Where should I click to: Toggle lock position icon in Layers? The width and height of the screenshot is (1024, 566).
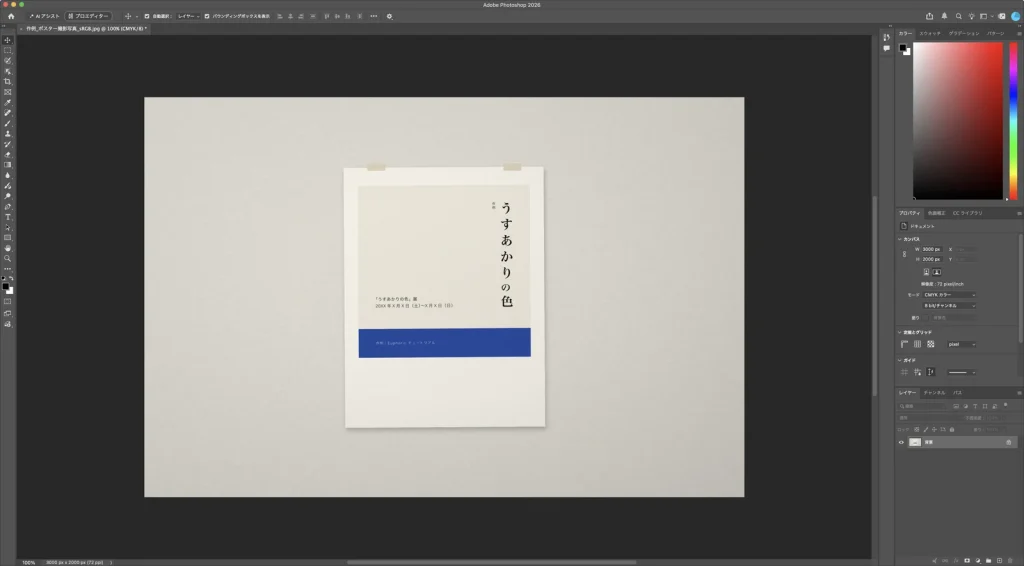pyautogui.click(x=934, y=430)
